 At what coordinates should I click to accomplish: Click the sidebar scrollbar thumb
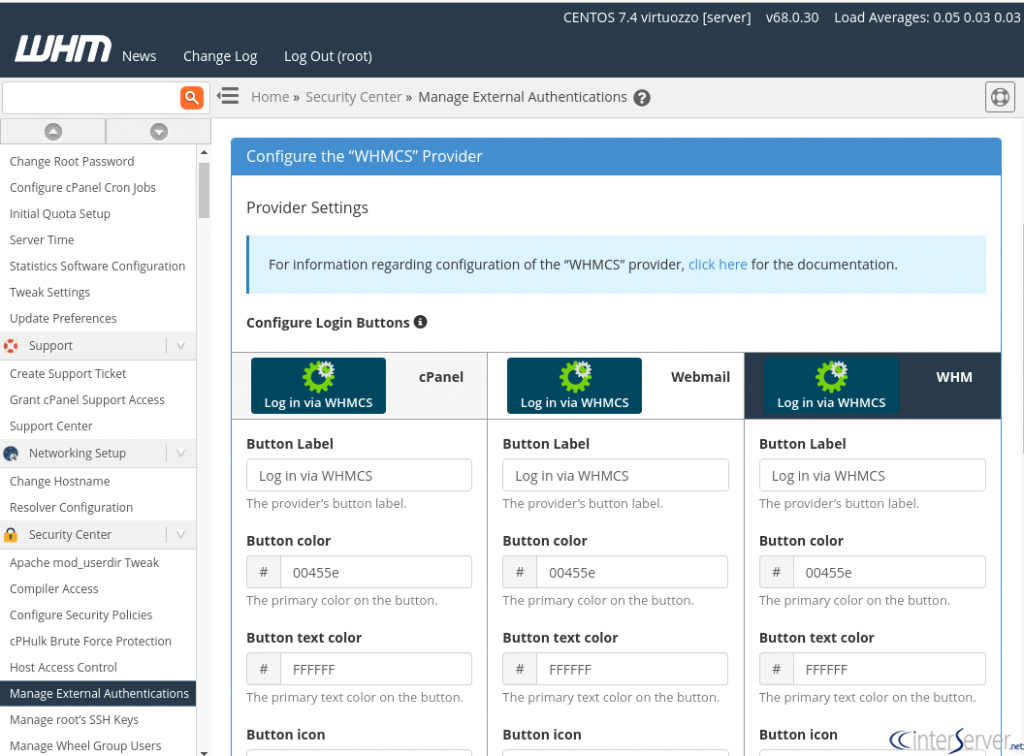pos(204,190)
